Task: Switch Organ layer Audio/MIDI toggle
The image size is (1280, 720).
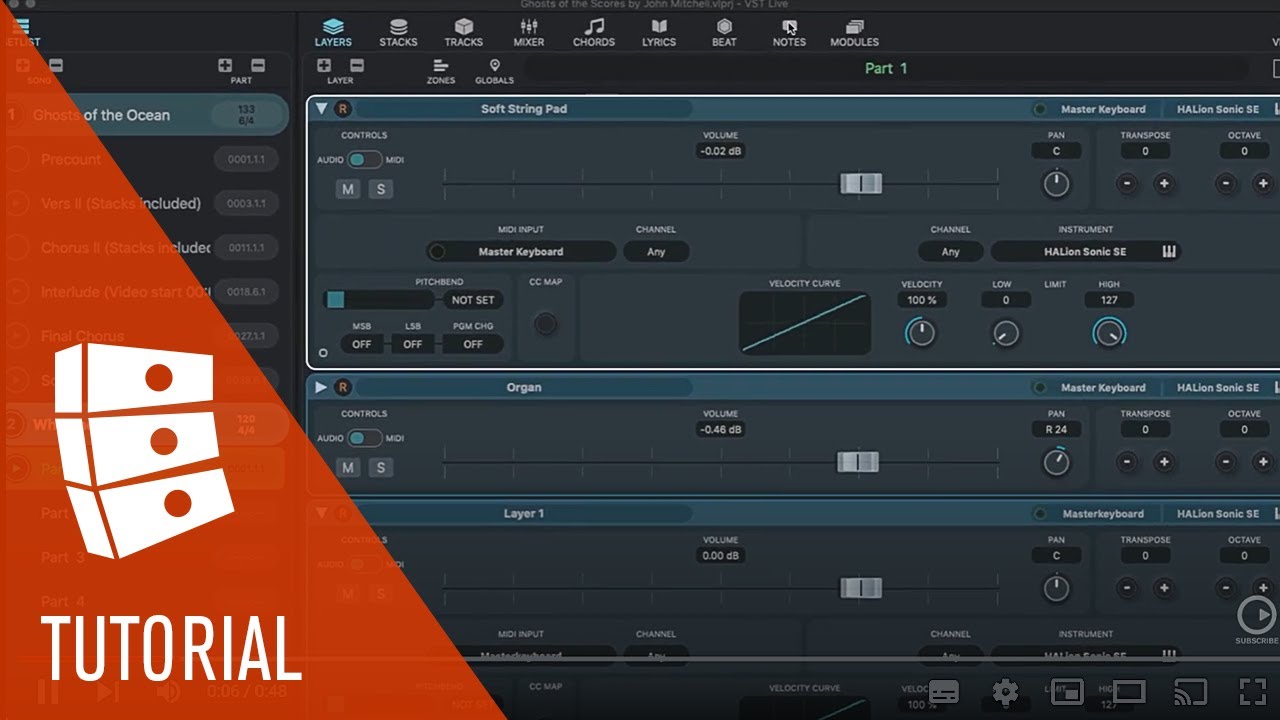Action: click(365, 437)
